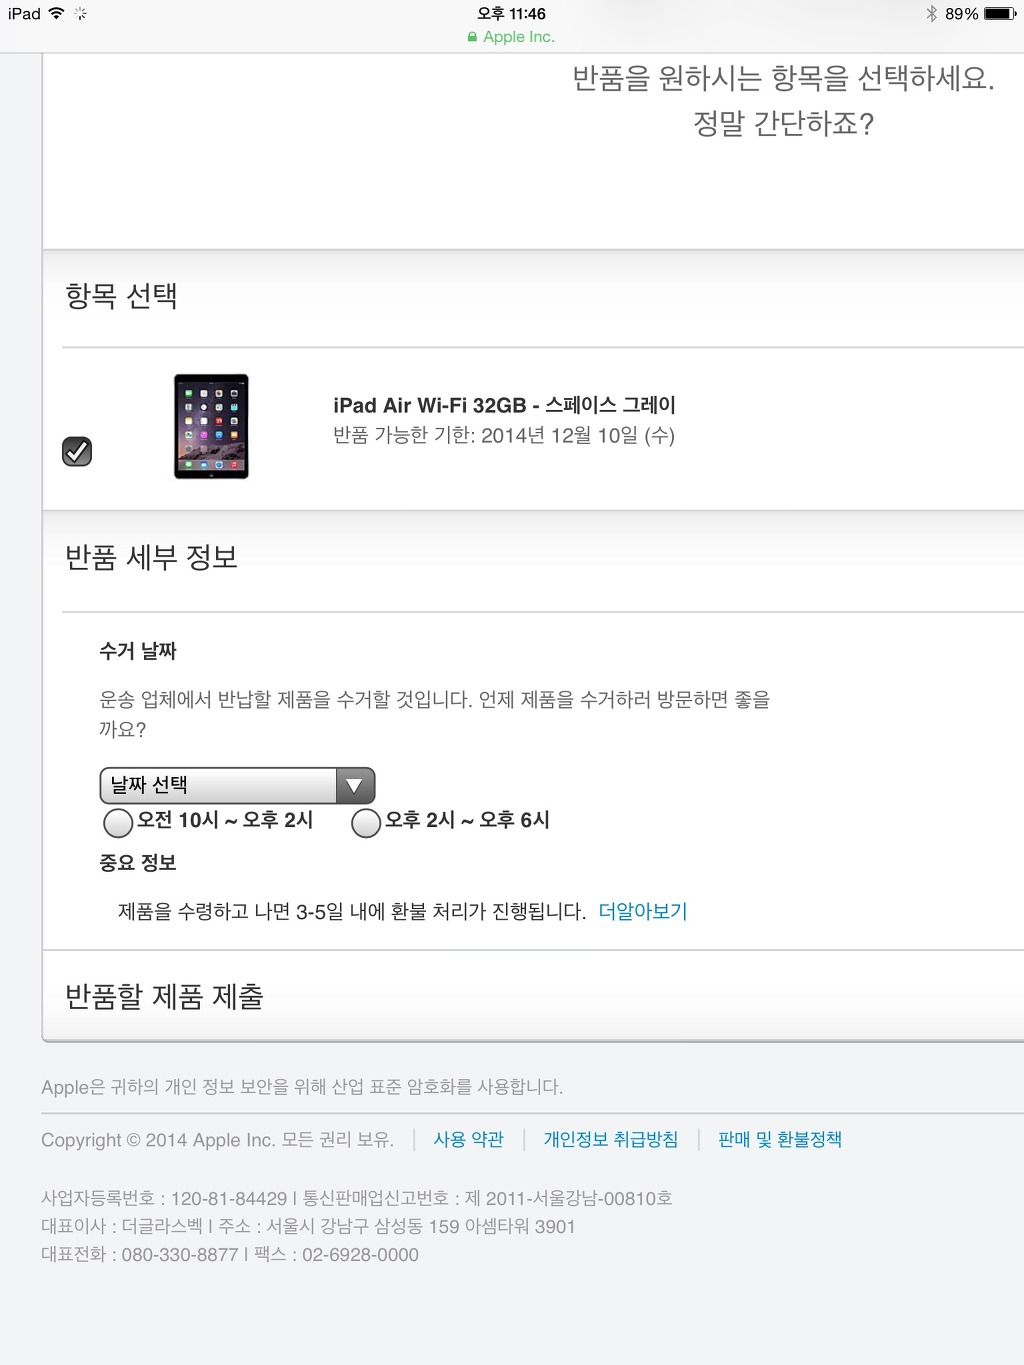Uncheck the iPad Air item checkbox
1024x1365 pixels.
coord(77,451)
